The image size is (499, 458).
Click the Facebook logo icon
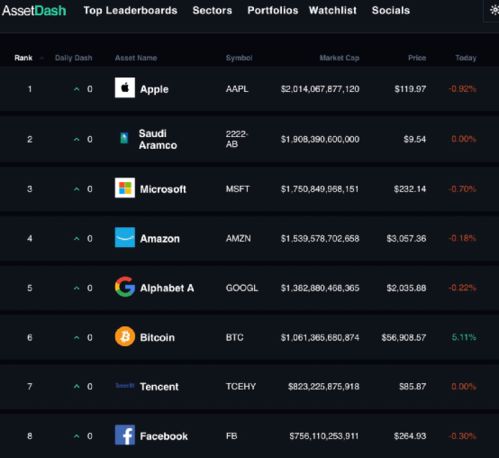point(125,435)
